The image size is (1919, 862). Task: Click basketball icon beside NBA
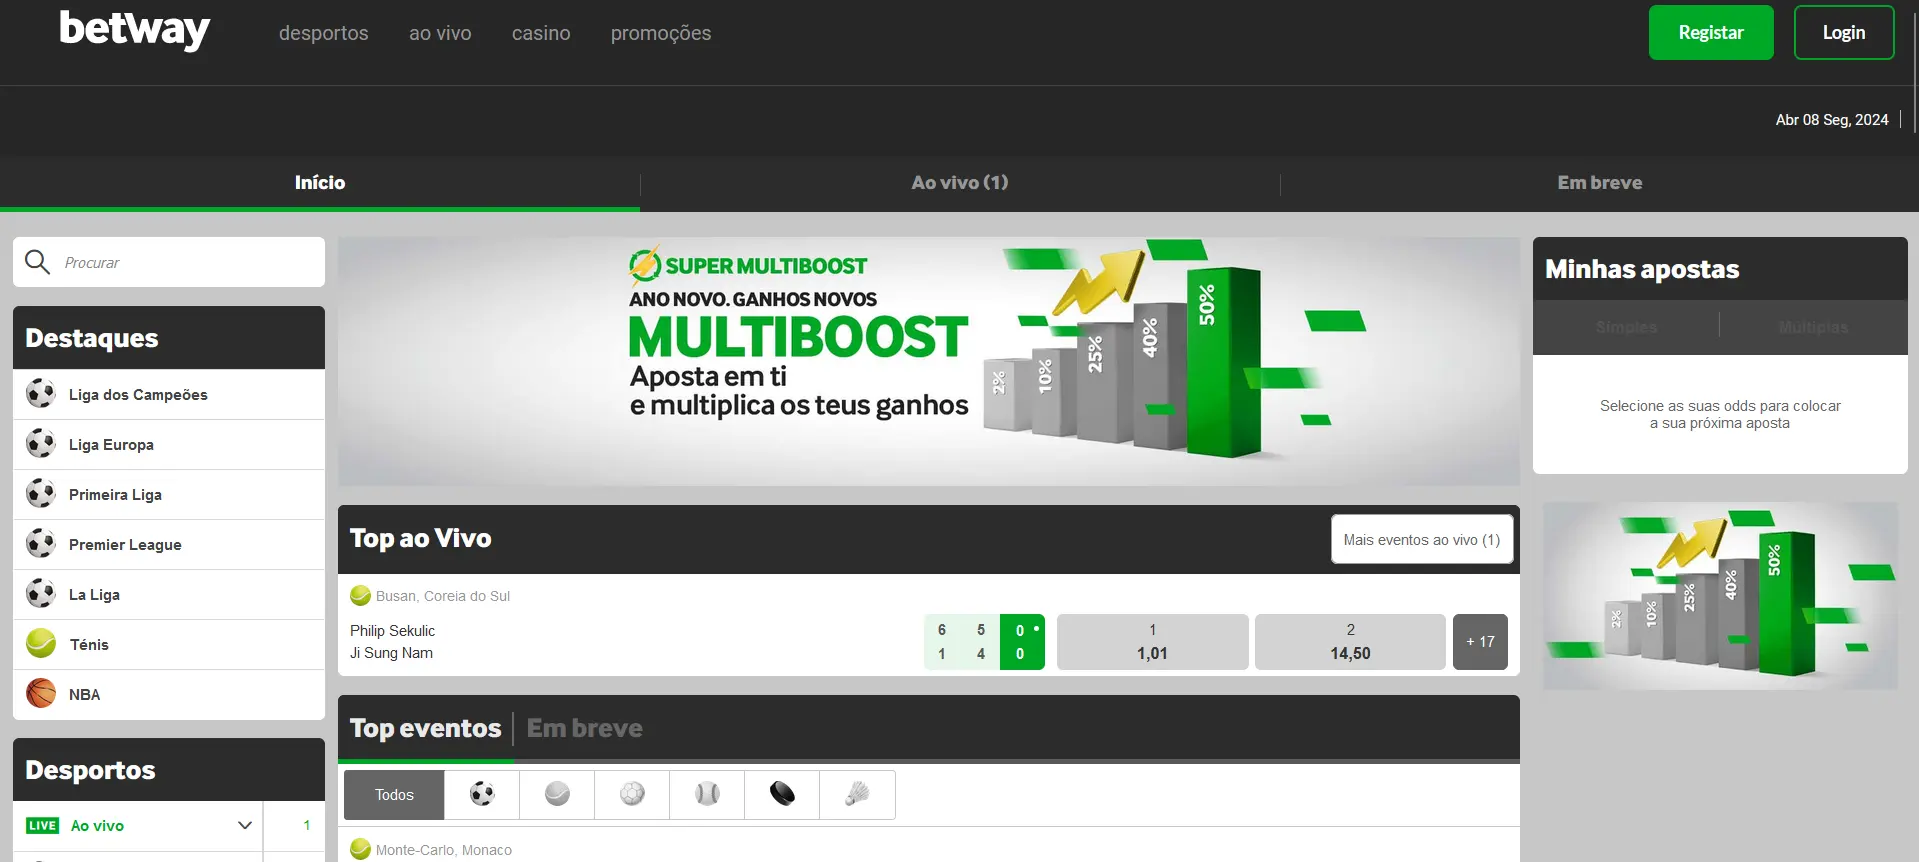click(41, 693)
